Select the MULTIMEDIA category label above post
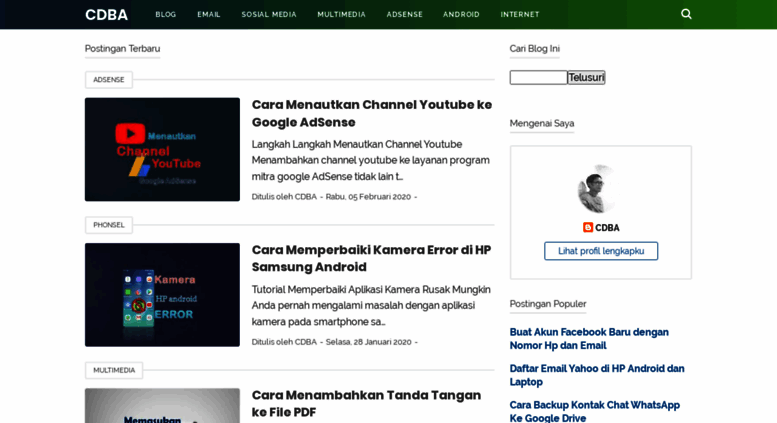The width and height of the screenshot is (777, 423). point(114,370)
